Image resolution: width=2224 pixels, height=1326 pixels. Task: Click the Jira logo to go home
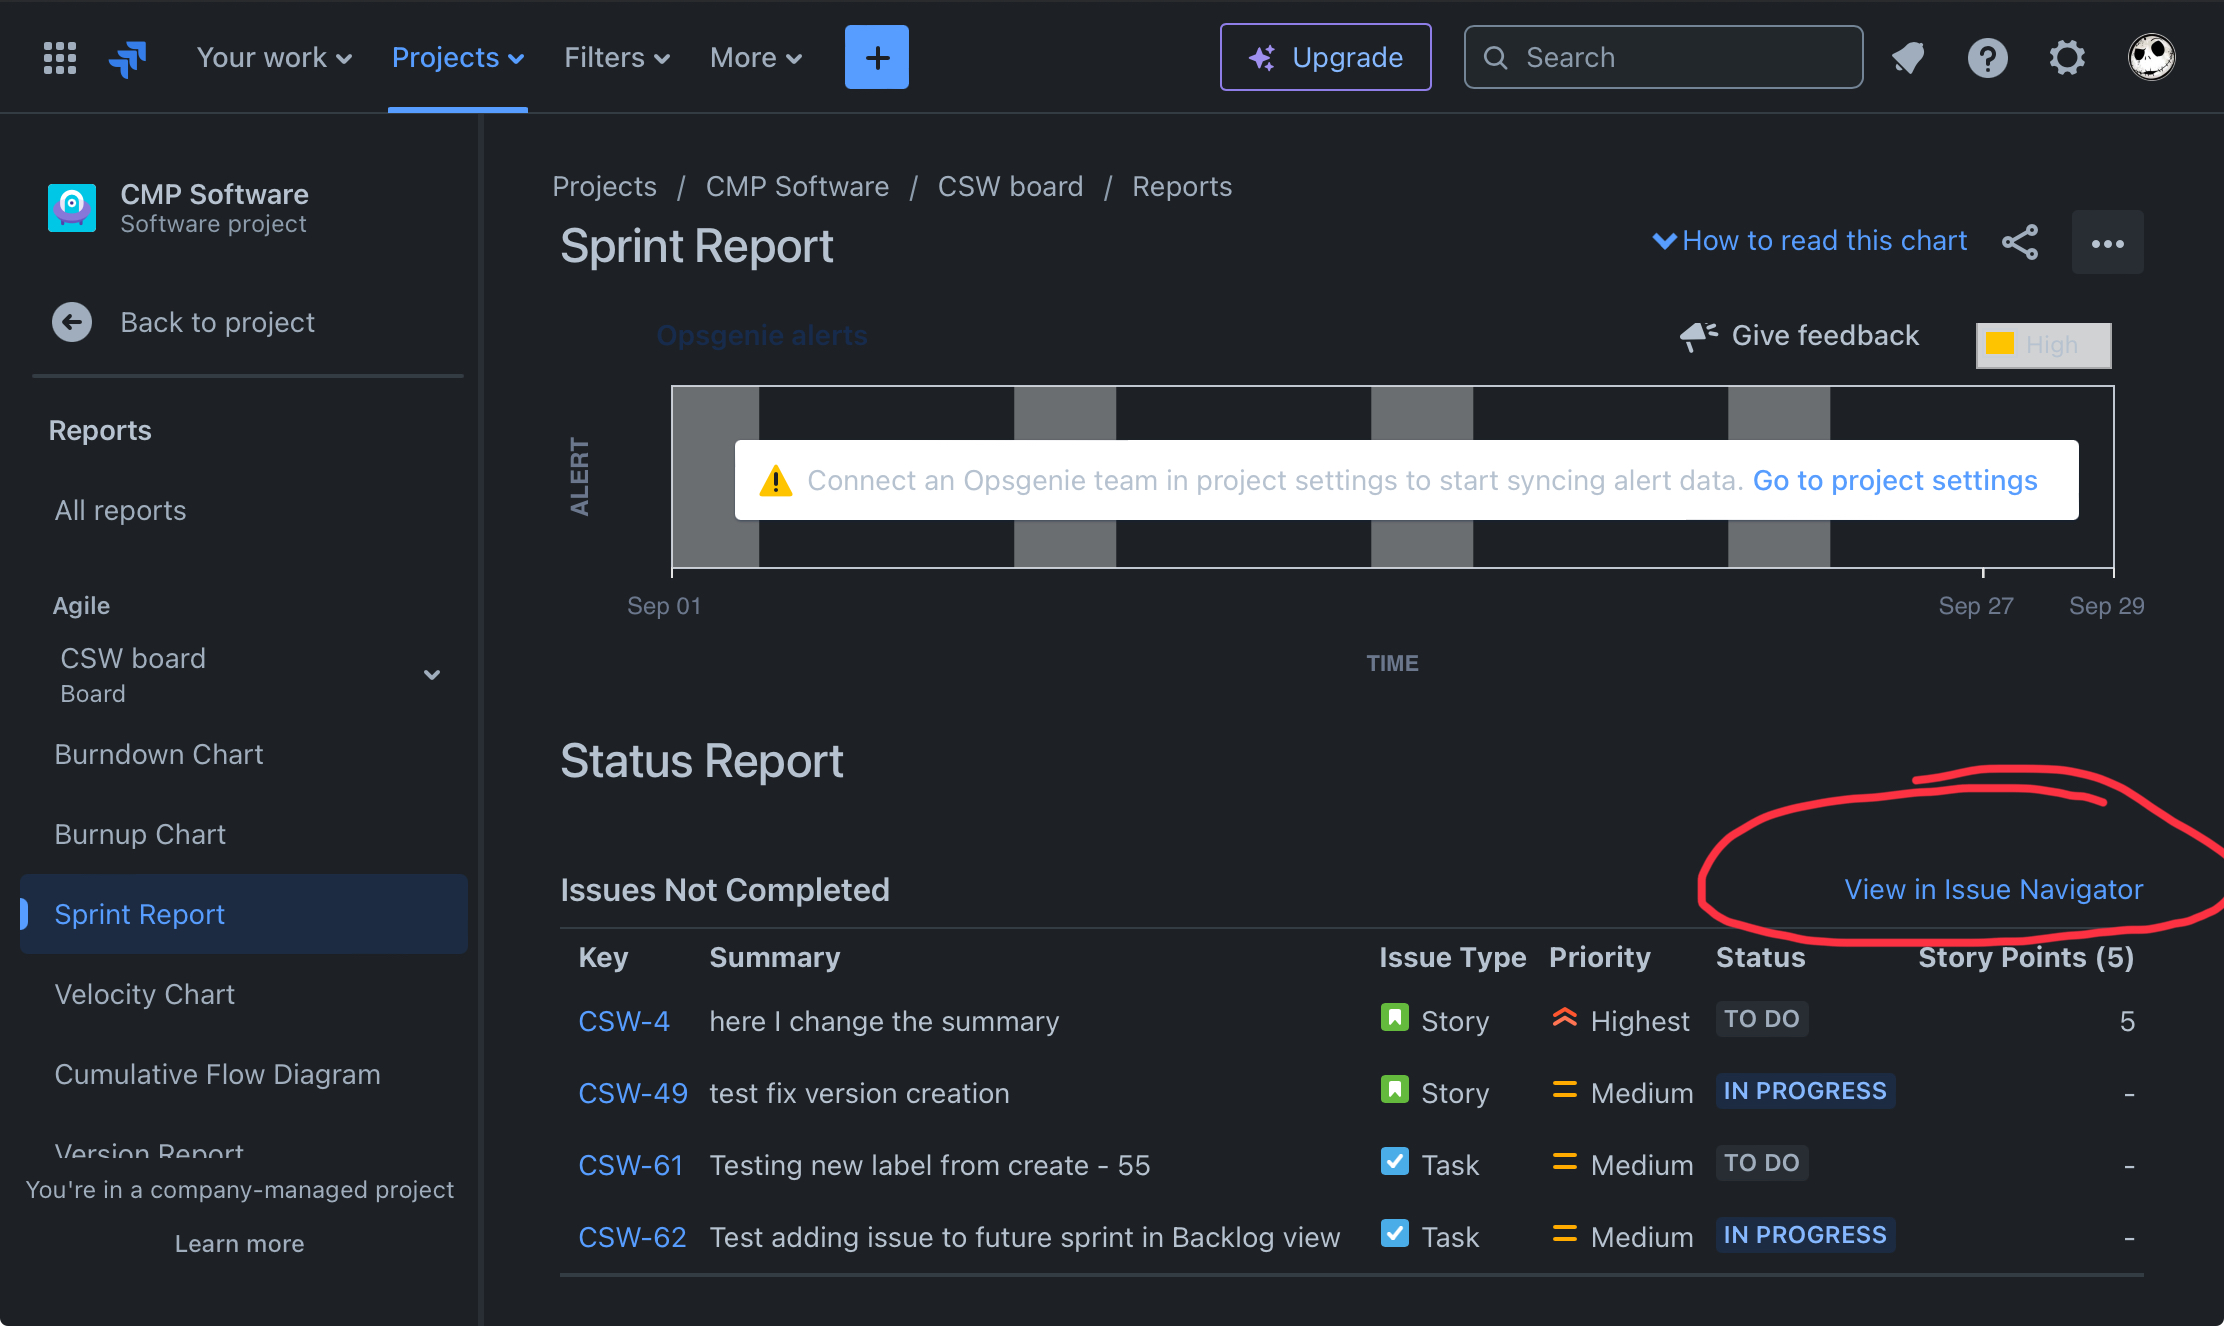[x=126, y=57]
